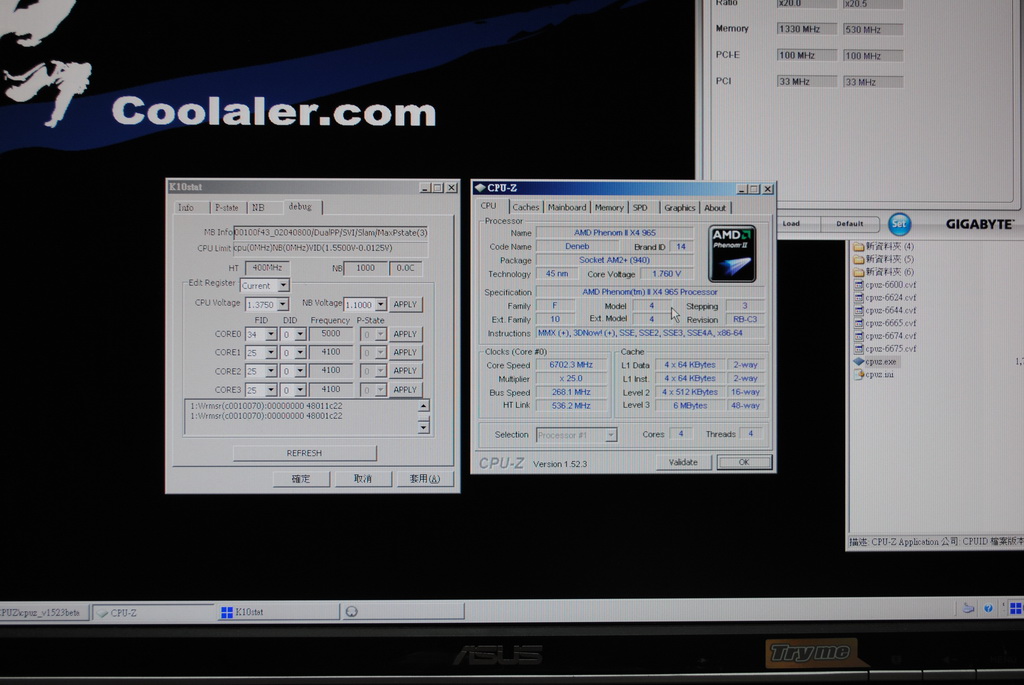Click the Load button in Gigabyte tool
1024x685 pixels.
point(792,224)
